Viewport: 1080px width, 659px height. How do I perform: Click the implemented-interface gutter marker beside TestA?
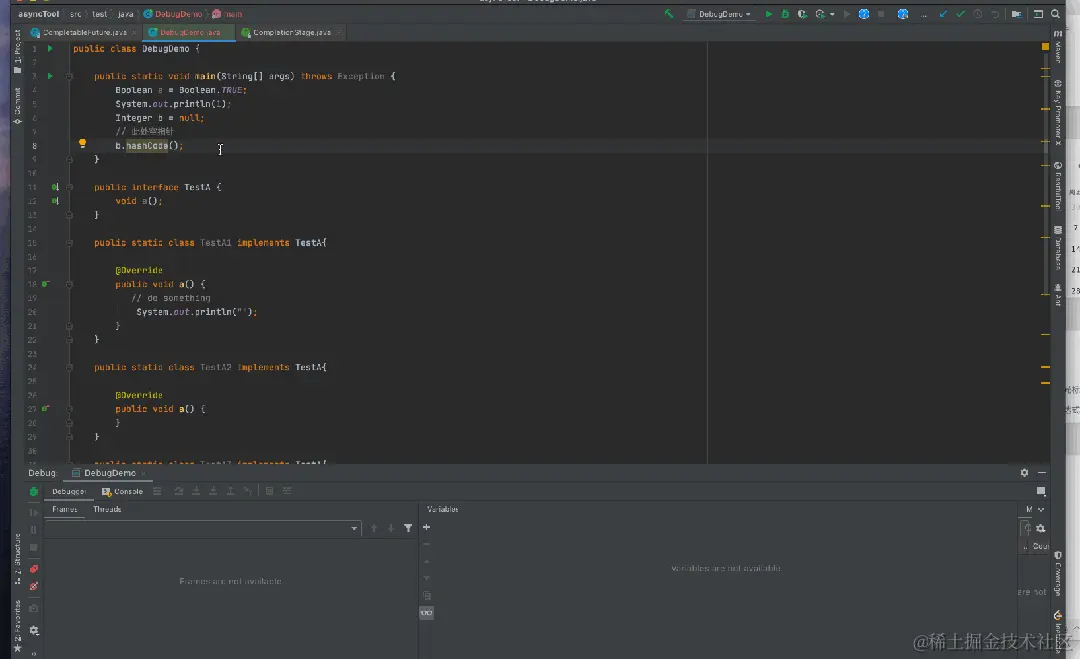[55, 187]
